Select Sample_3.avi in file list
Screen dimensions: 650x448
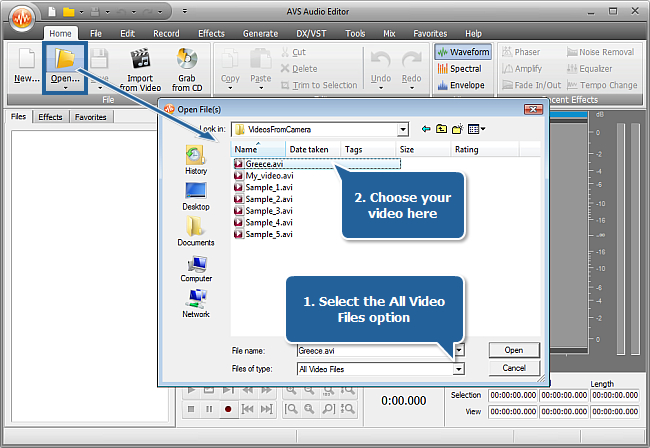(263, 211)
